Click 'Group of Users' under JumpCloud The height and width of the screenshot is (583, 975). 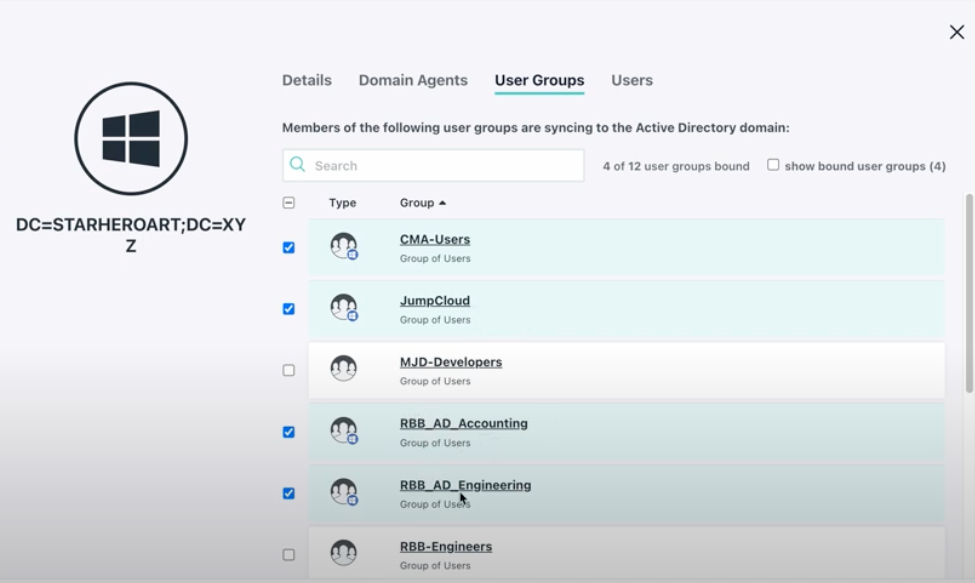[x=435, y=320]
